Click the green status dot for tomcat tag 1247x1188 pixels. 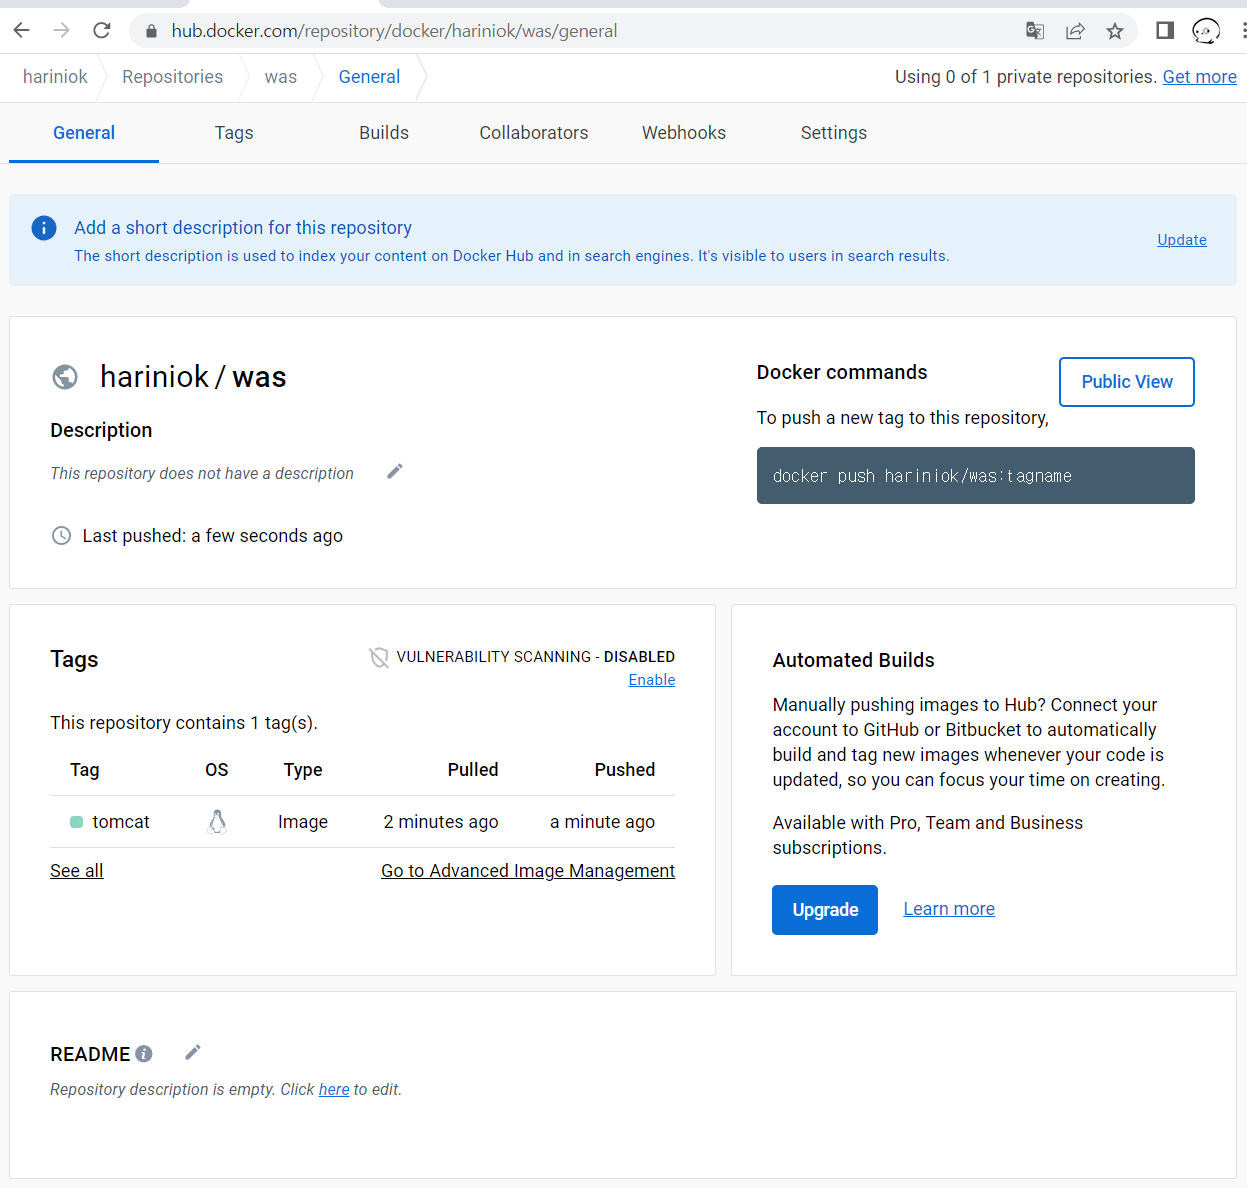point(76,822)
